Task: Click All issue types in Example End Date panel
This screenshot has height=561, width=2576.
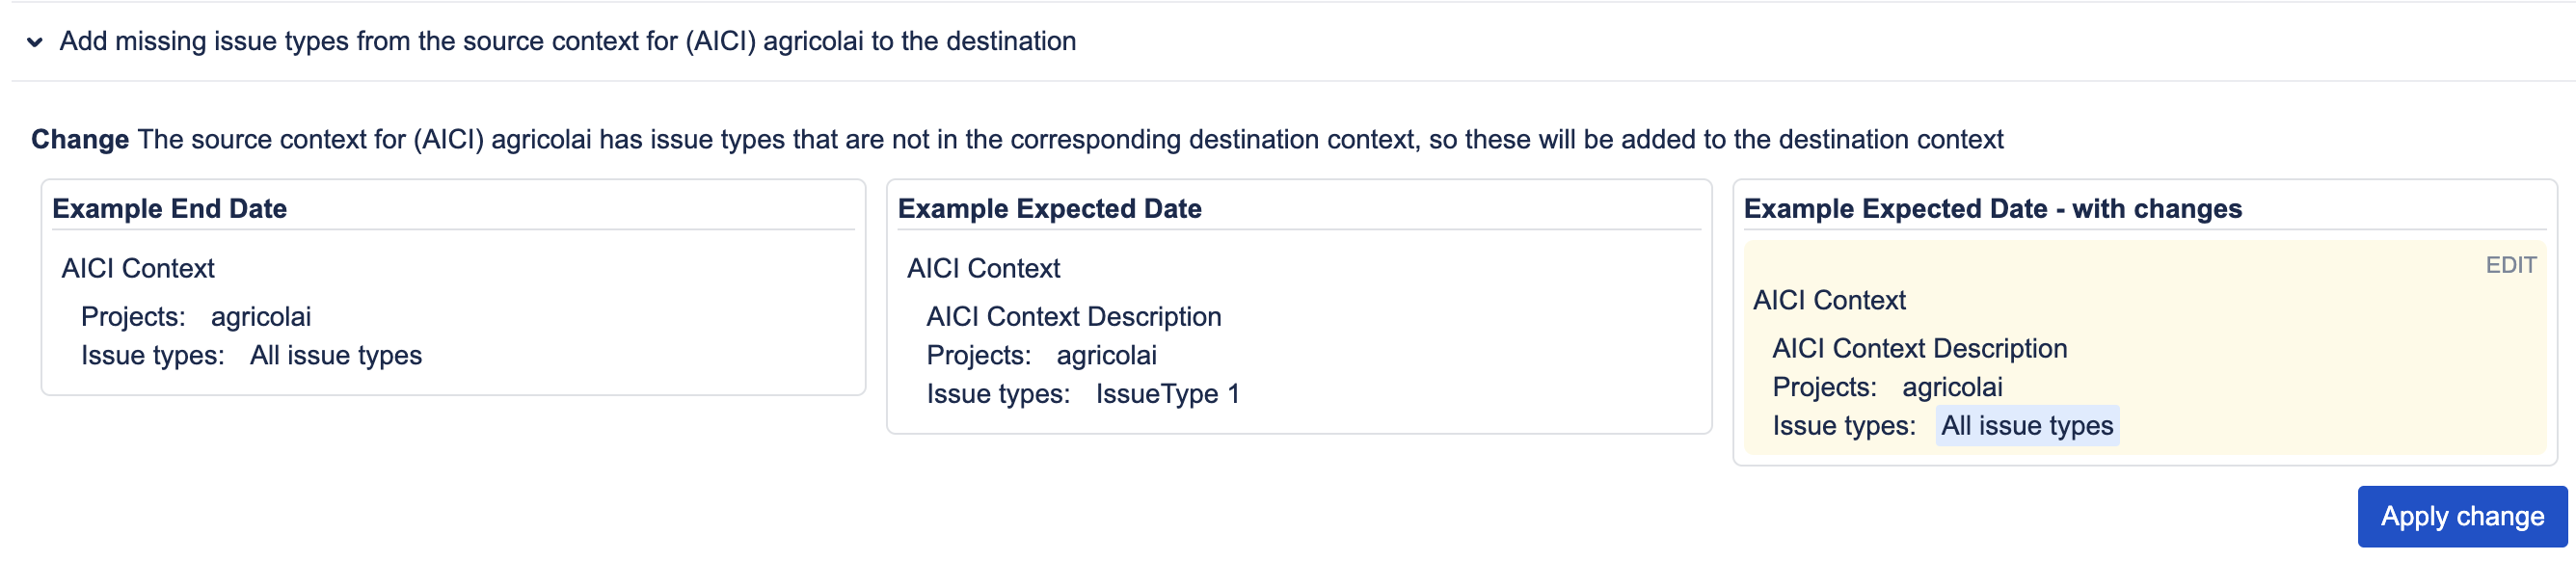Action: (336, 355)
